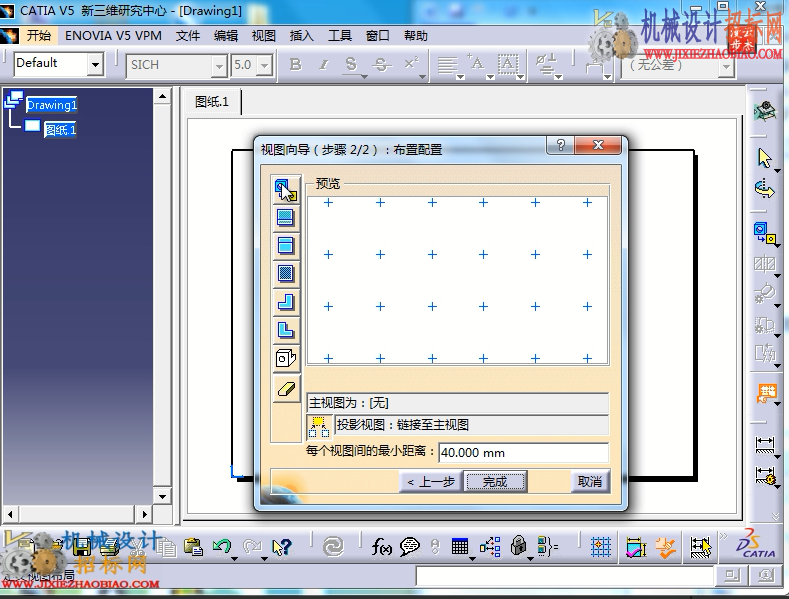Open the 编辑 menu
Viewport: 789px width, 599px height.
[226, 35]
